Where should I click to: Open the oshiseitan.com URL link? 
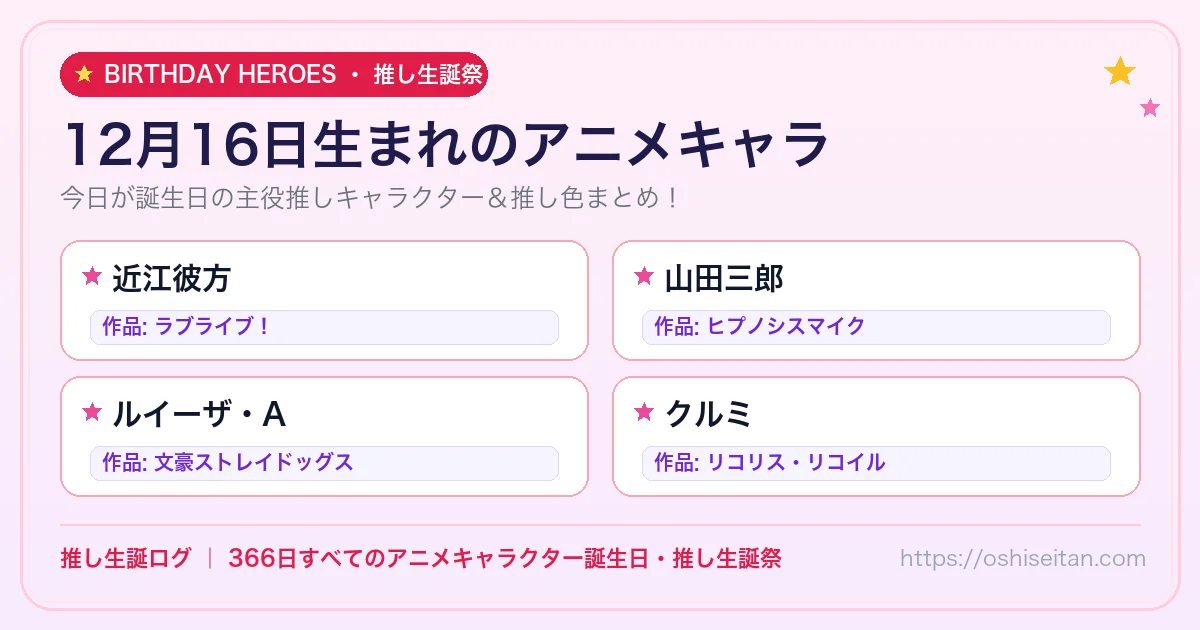coord(1023,559)
